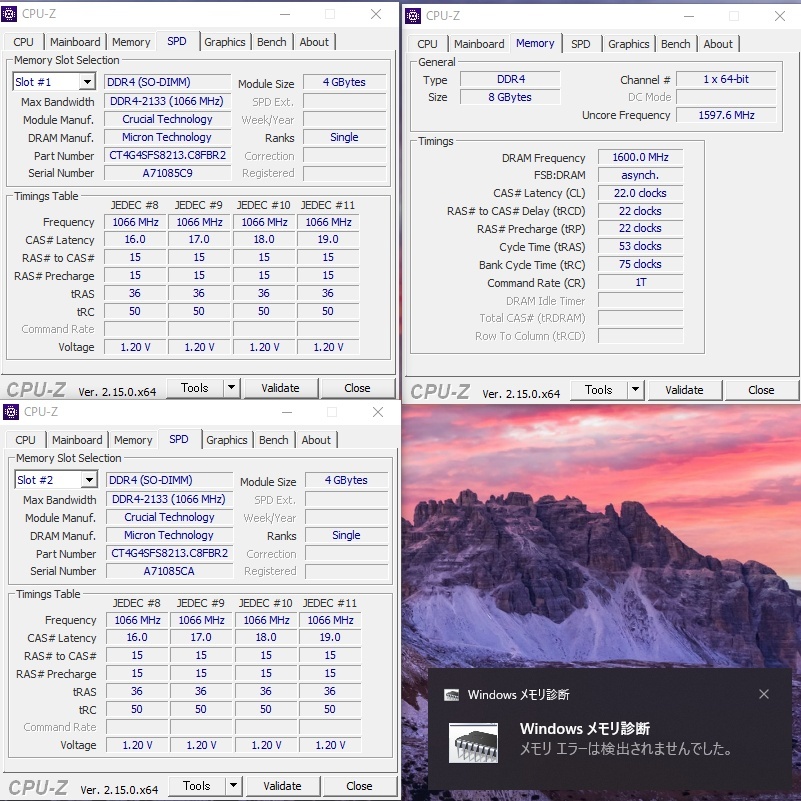Open the Bench tab in the Slot #2 window
Screen dimensions: 801x801
[x=273, y=440]
